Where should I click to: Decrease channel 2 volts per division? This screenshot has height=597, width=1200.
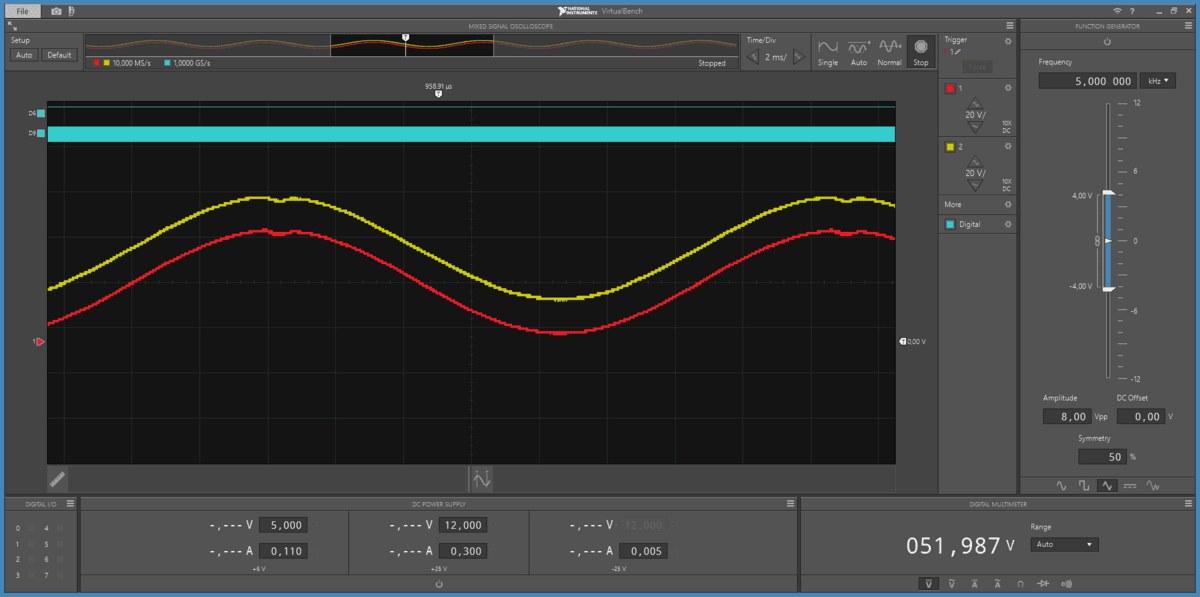(974, 185)
